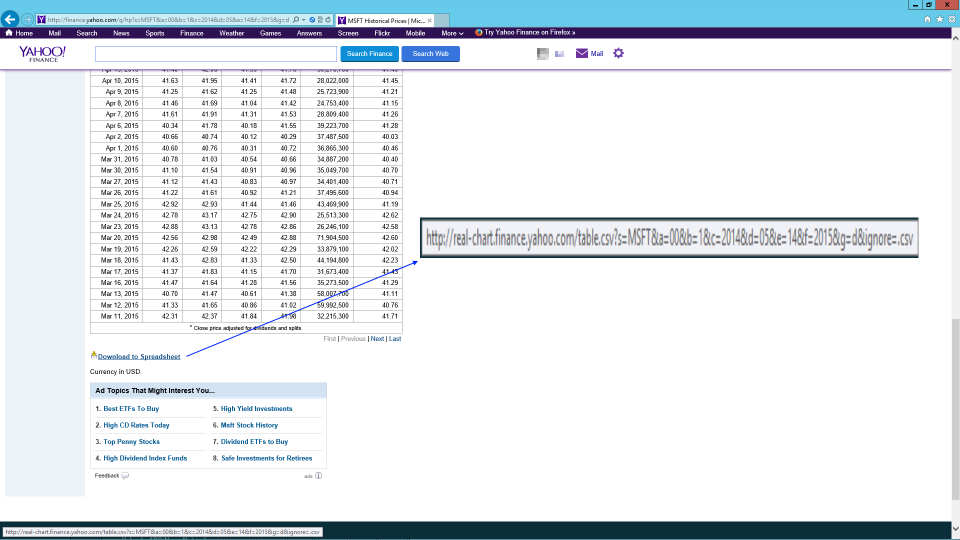Click the refresh icon in the address bar

328,20
